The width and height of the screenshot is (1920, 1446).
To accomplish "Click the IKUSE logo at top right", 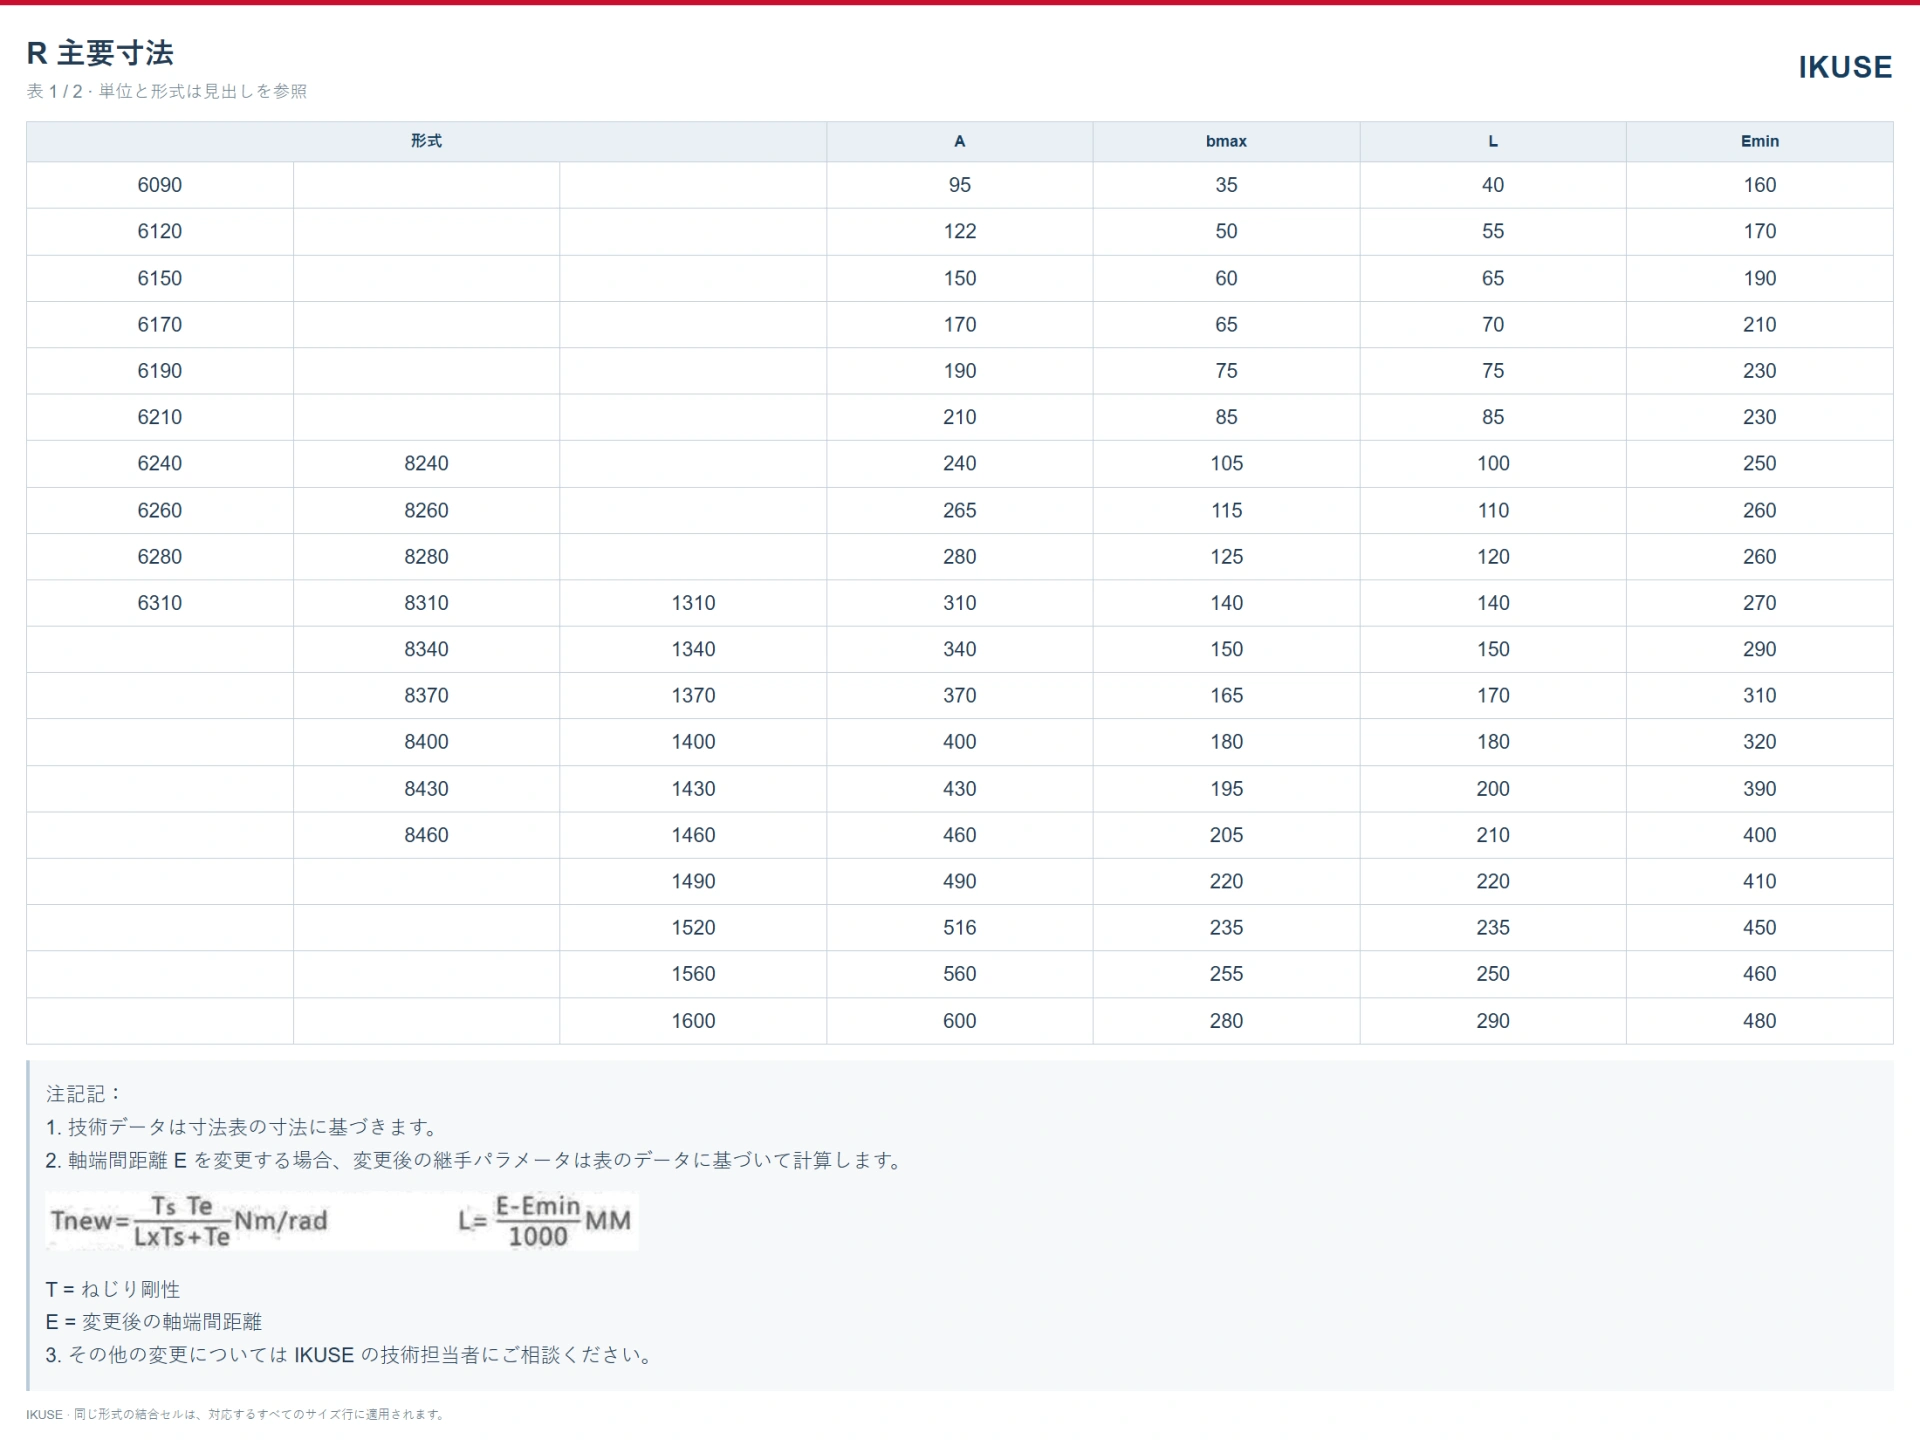I will (1844, 67).
